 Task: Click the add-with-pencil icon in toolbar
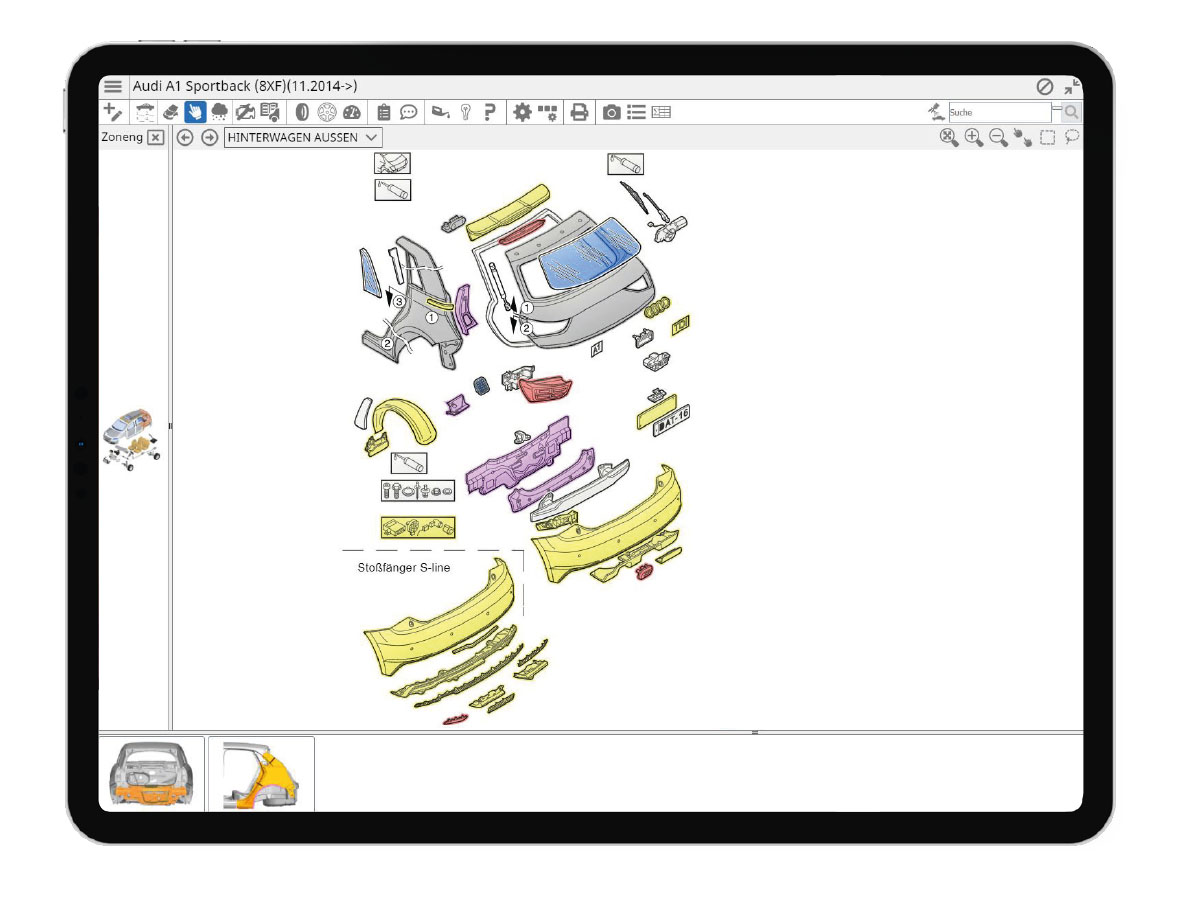click(x=113, y=112)
